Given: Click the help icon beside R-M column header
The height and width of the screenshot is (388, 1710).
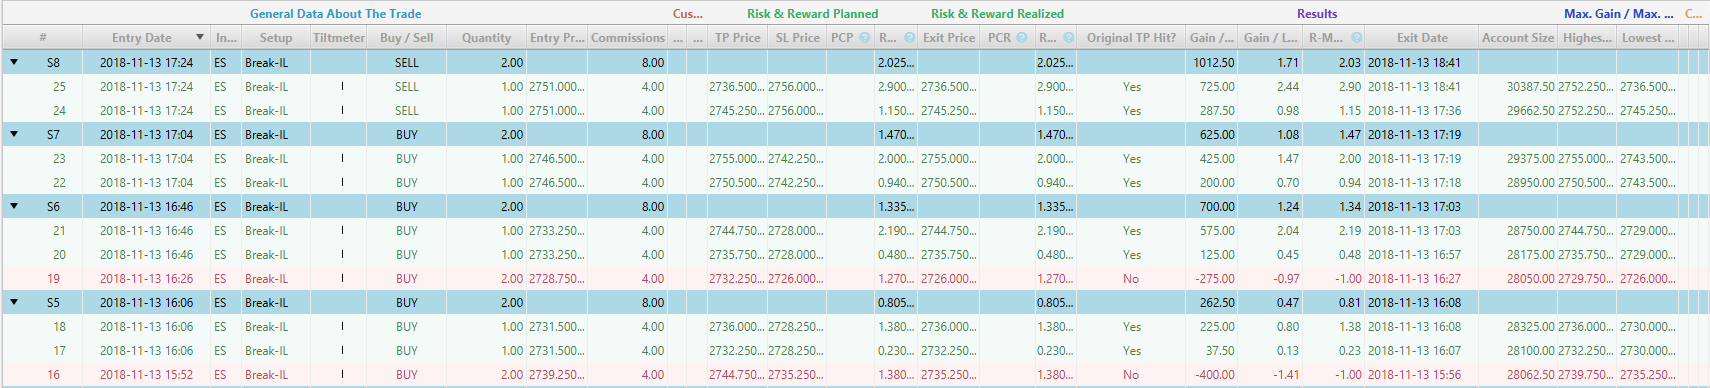Looking at the screenshot, I should click(1356, 38).
